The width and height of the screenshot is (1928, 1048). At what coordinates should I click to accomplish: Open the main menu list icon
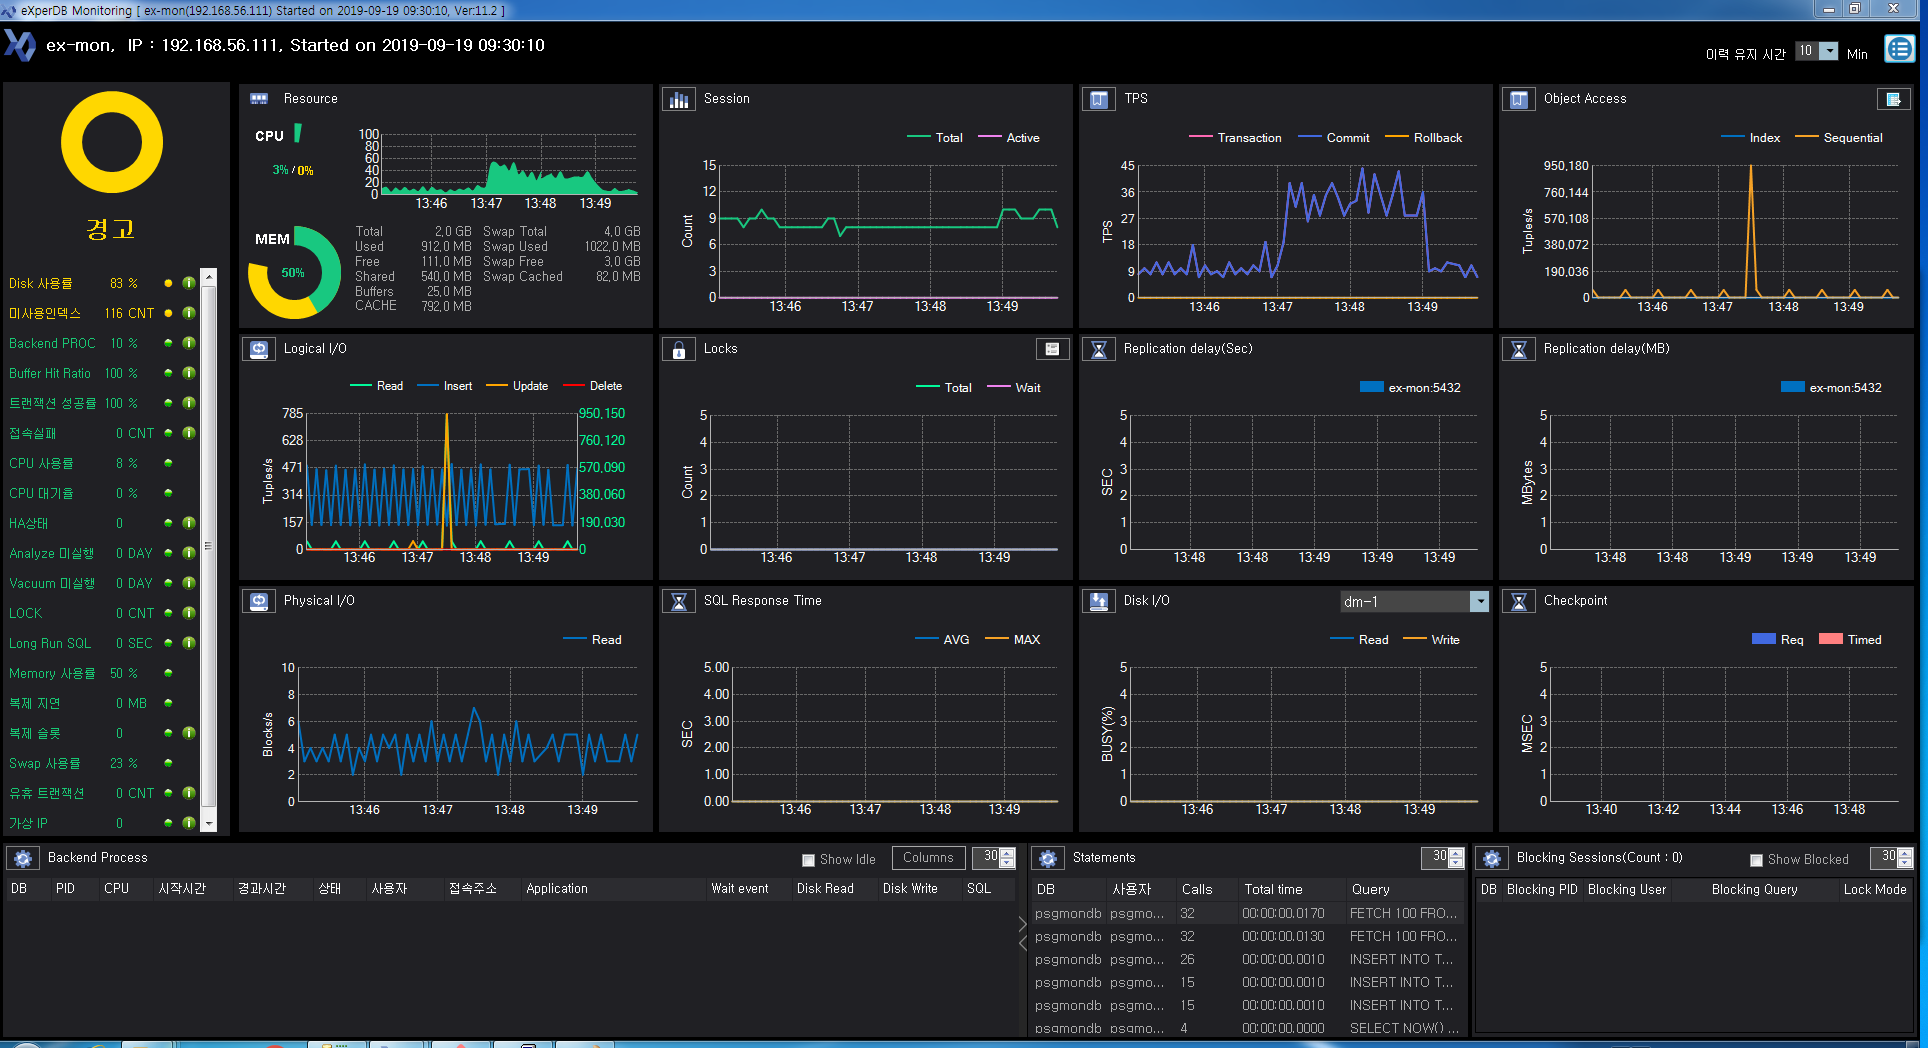point(1899,48)
